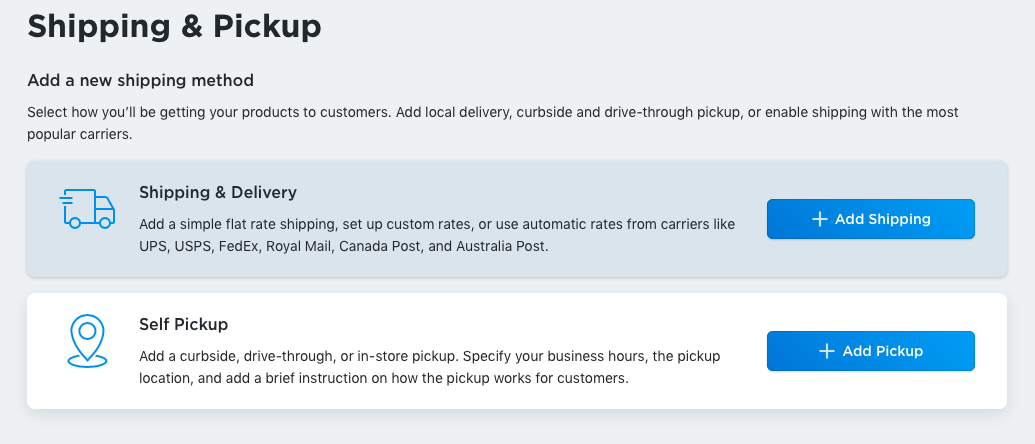Screen dimensions: 1035x444
Task: Select the Self Pickup title
Action: [x=183, y=324]
